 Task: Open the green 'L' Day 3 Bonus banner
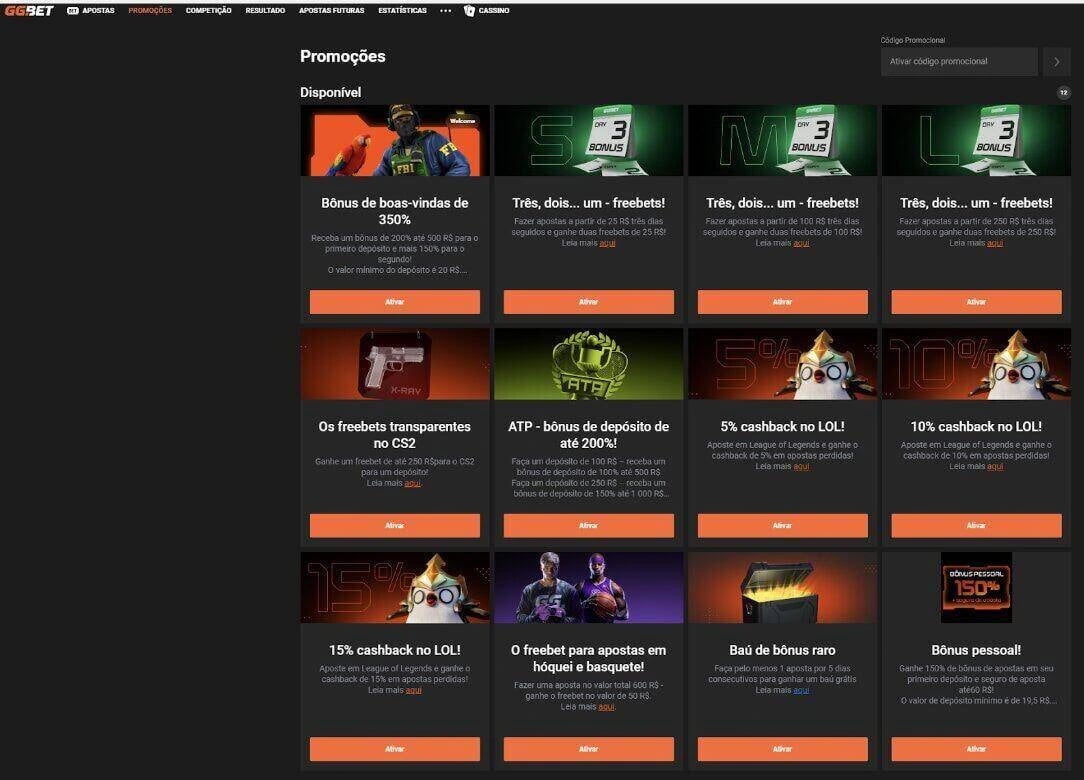click(x=976, y=140)
